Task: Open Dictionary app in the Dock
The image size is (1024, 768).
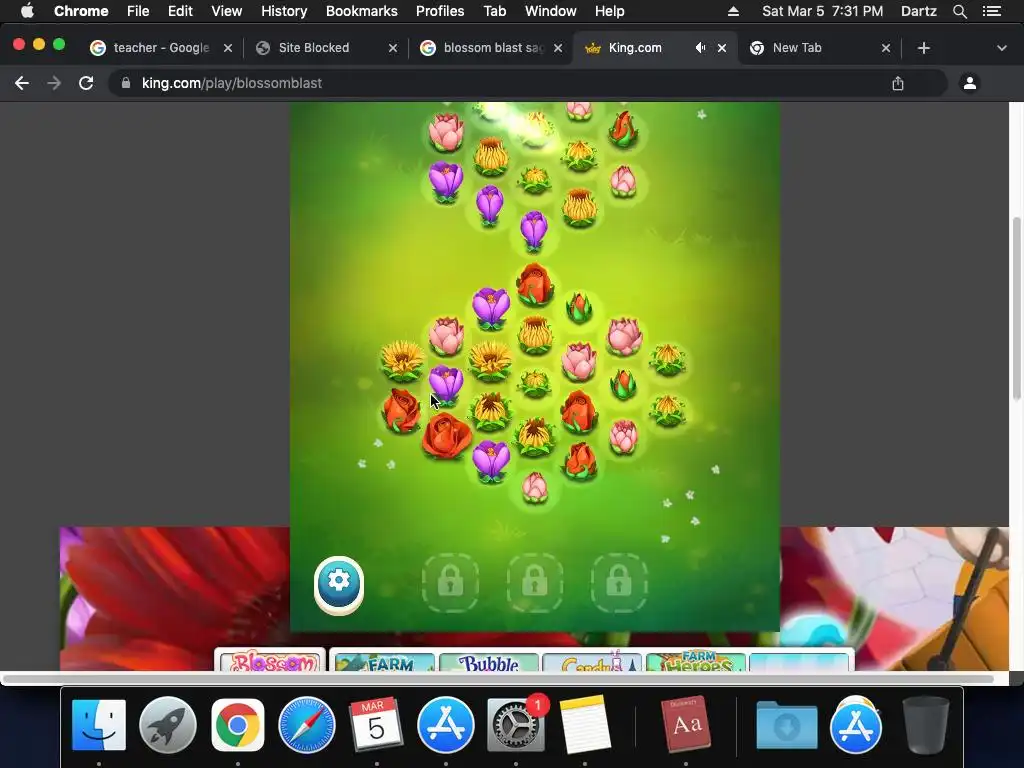Action: [686, 725]
